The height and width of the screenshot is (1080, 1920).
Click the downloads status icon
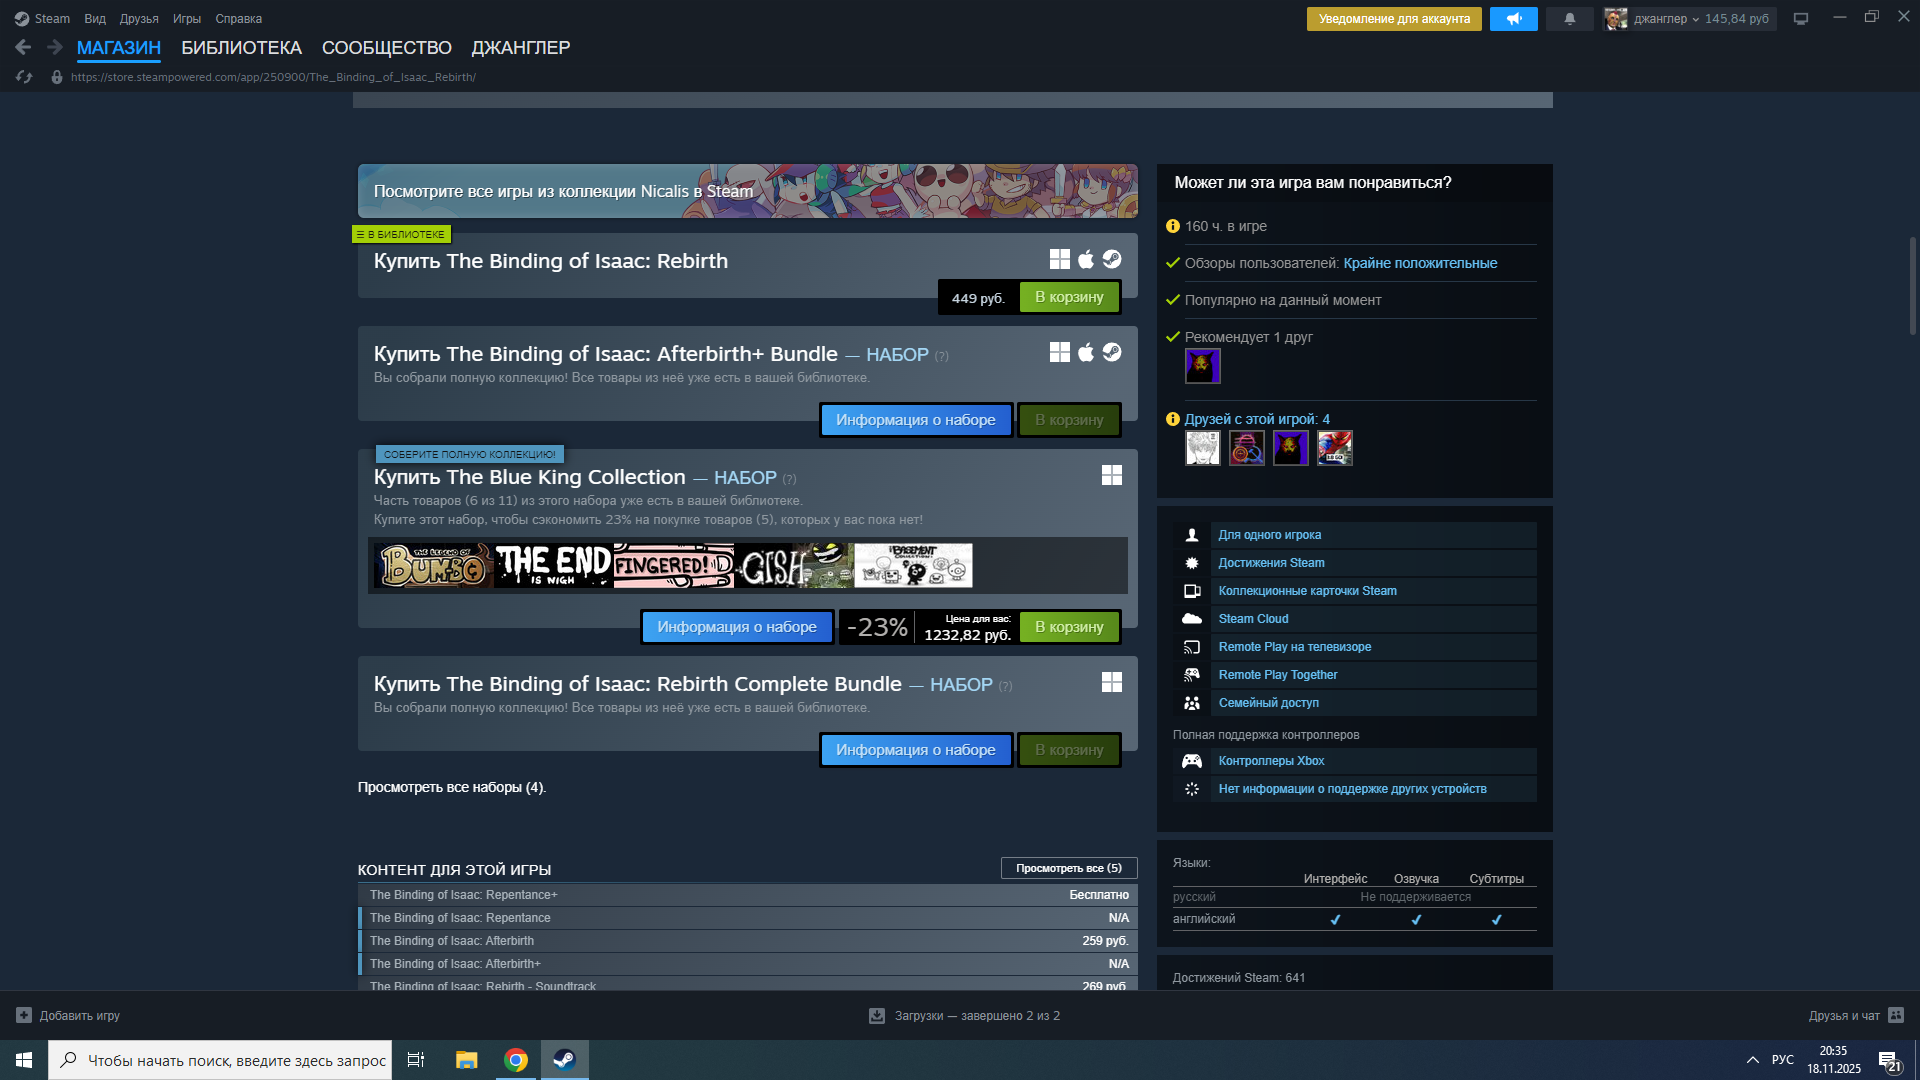[877, 1015]
